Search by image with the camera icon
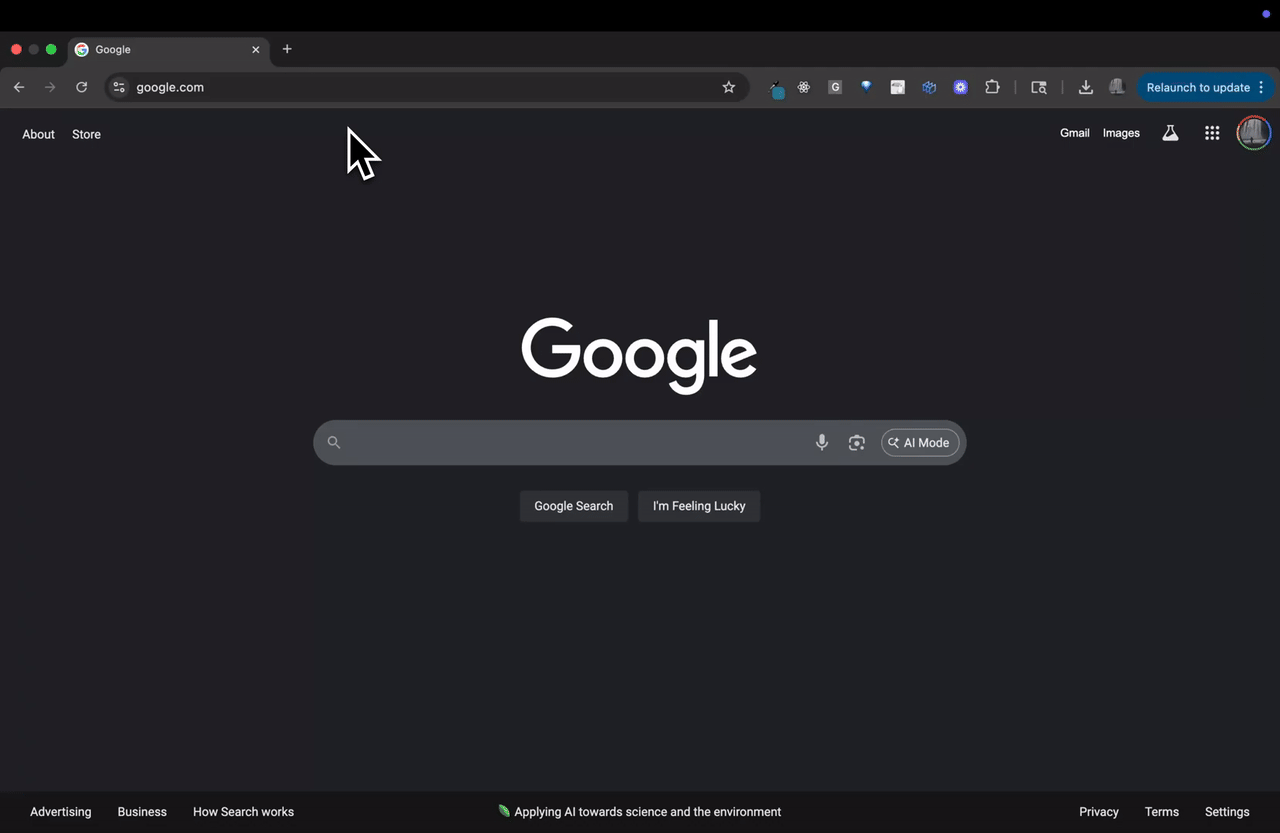The image size is (1280, 833). click(x=857, y=442)
